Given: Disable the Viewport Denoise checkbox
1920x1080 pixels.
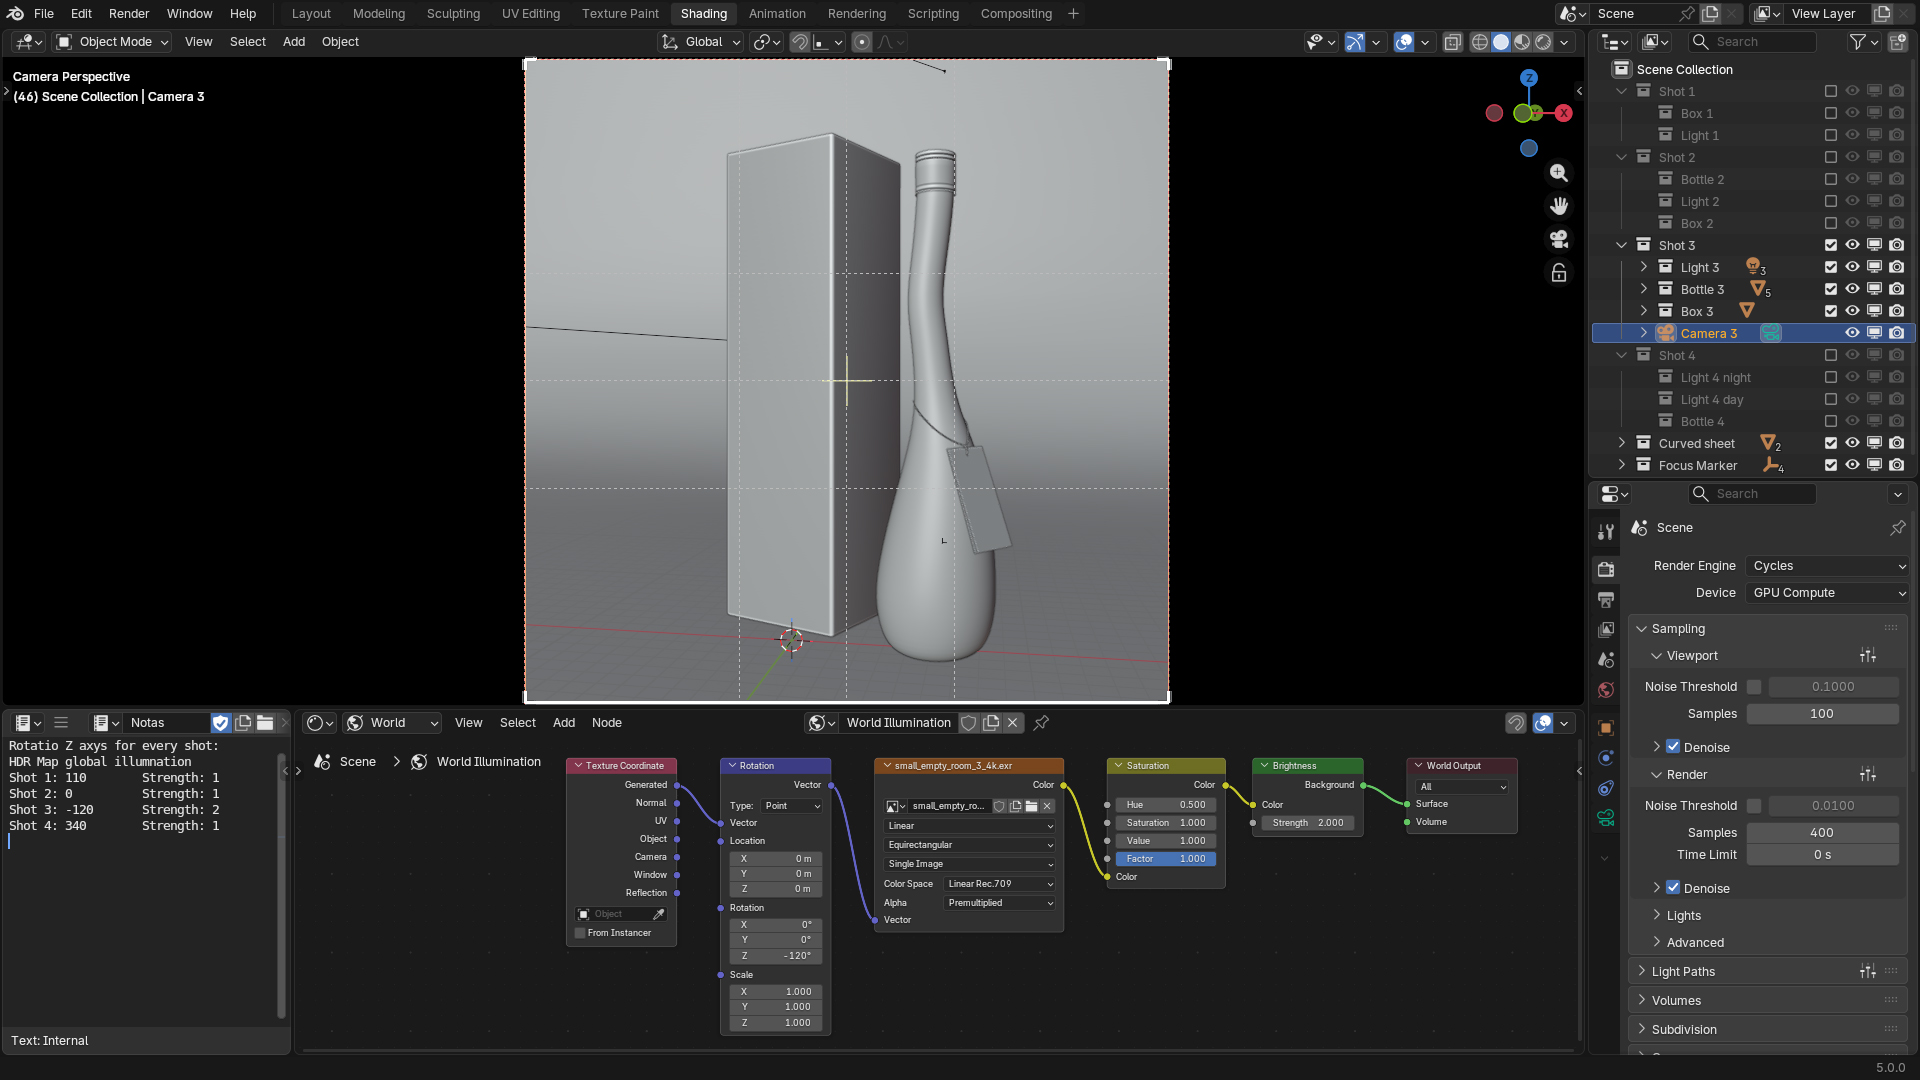Looking at the screenshot, I should (x=1673, y=747).
